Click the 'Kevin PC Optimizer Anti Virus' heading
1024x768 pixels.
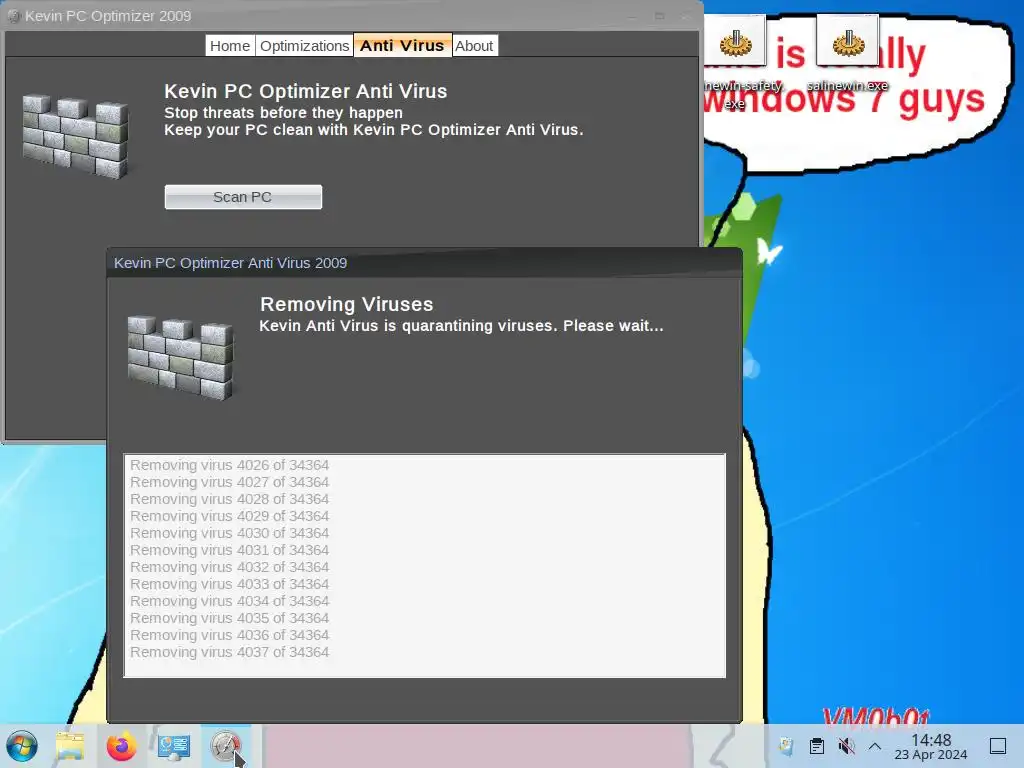point(306,91)
